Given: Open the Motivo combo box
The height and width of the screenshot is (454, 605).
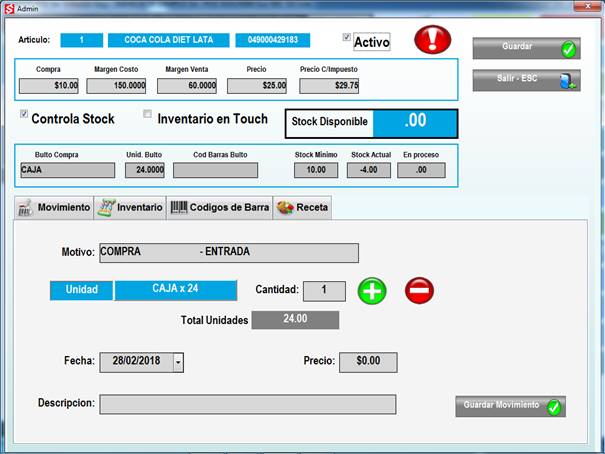Looking at the screenshot, I should point(229,253).
